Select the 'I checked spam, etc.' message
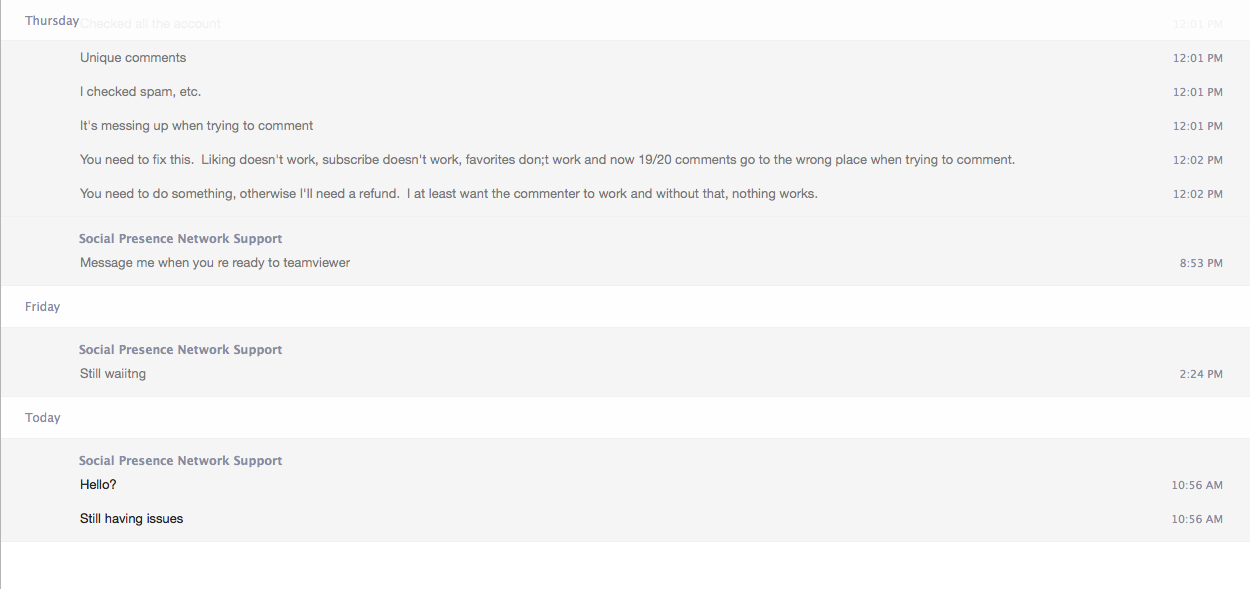Viewport: 1250px width, 589px height. (141, 92)
